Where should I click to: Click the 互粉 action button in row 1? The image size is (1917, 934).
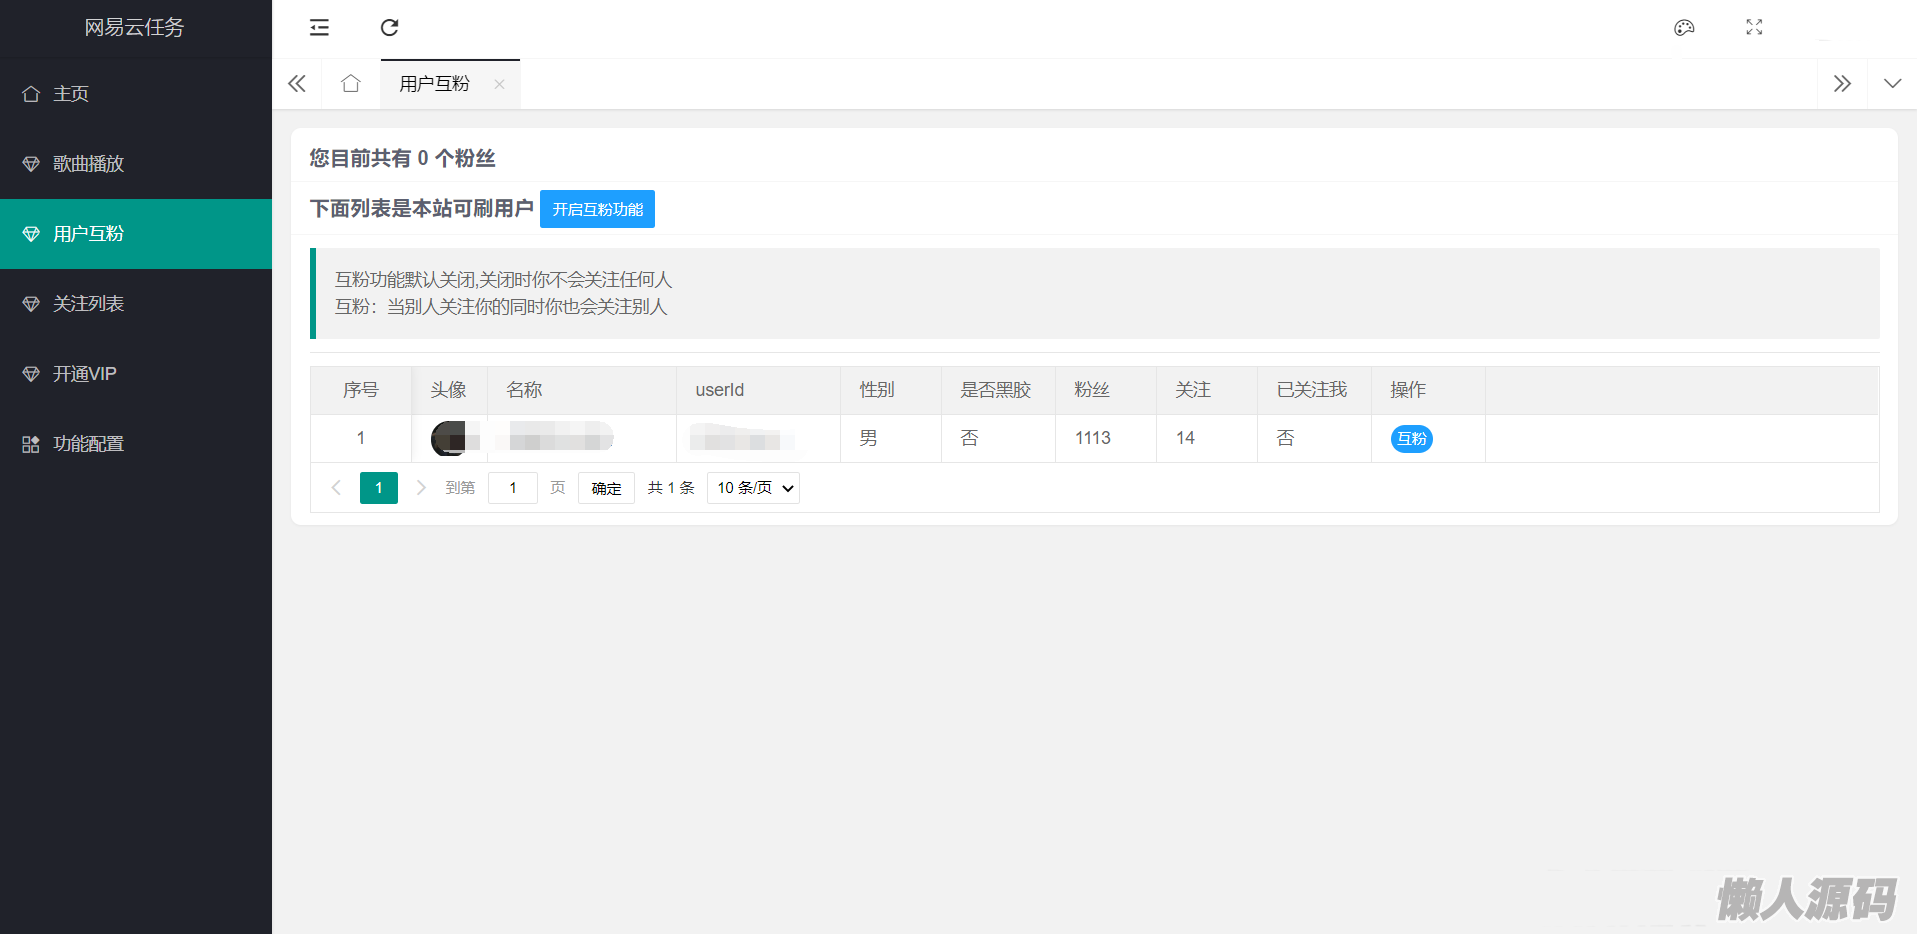1411,439
